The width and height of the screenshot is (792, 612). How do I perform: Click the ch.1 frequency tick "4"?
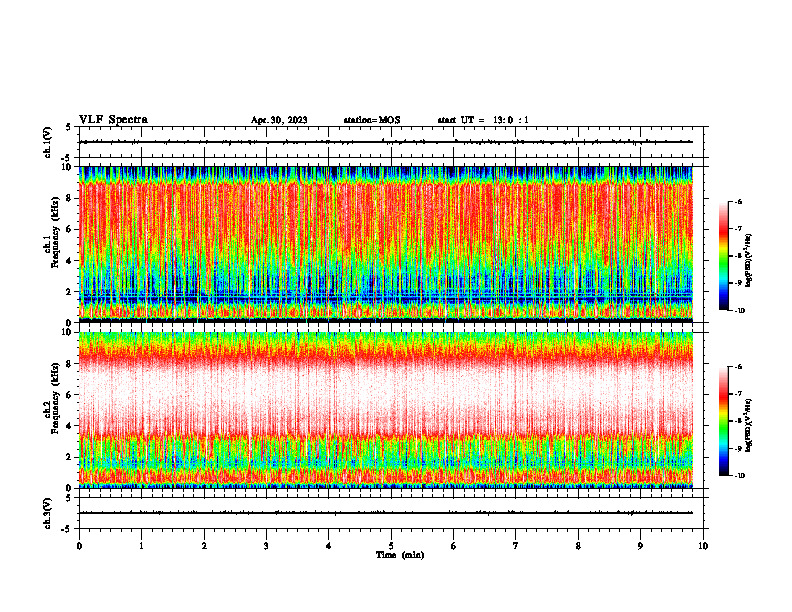pyautogui.click(x=70, y=261)
